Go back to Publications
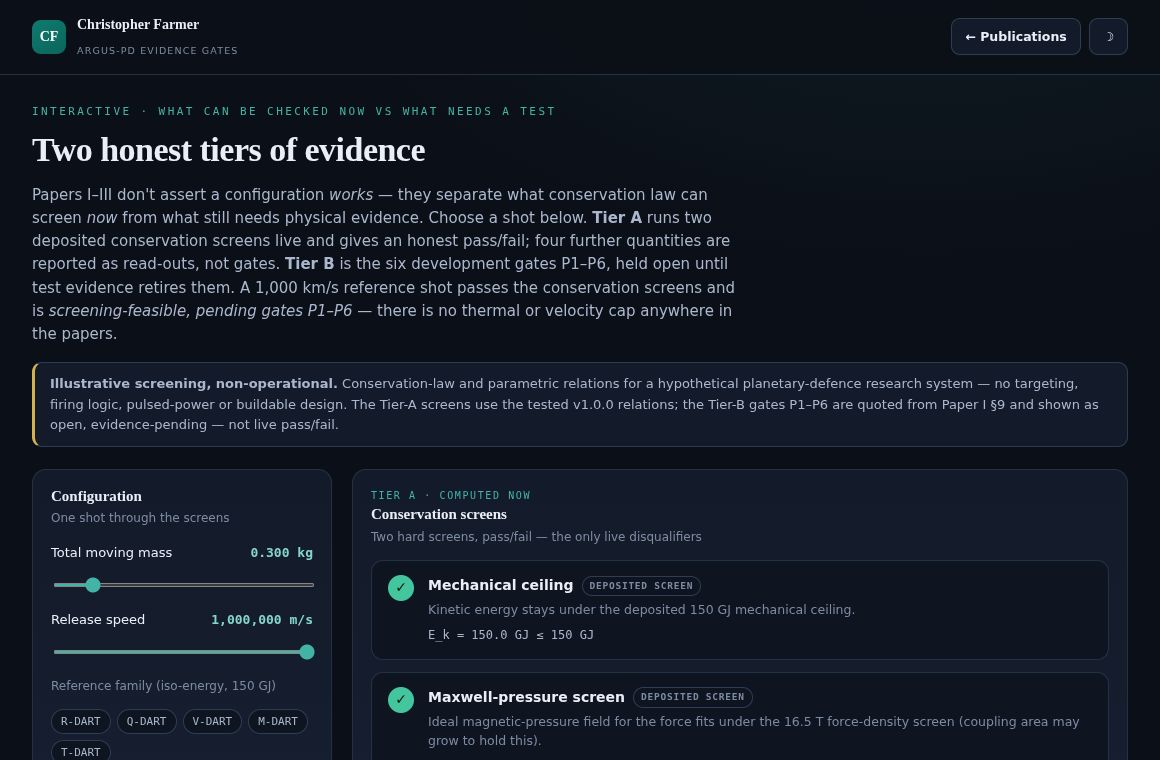Screen dimensions: 1160x760 (1016, 36)
